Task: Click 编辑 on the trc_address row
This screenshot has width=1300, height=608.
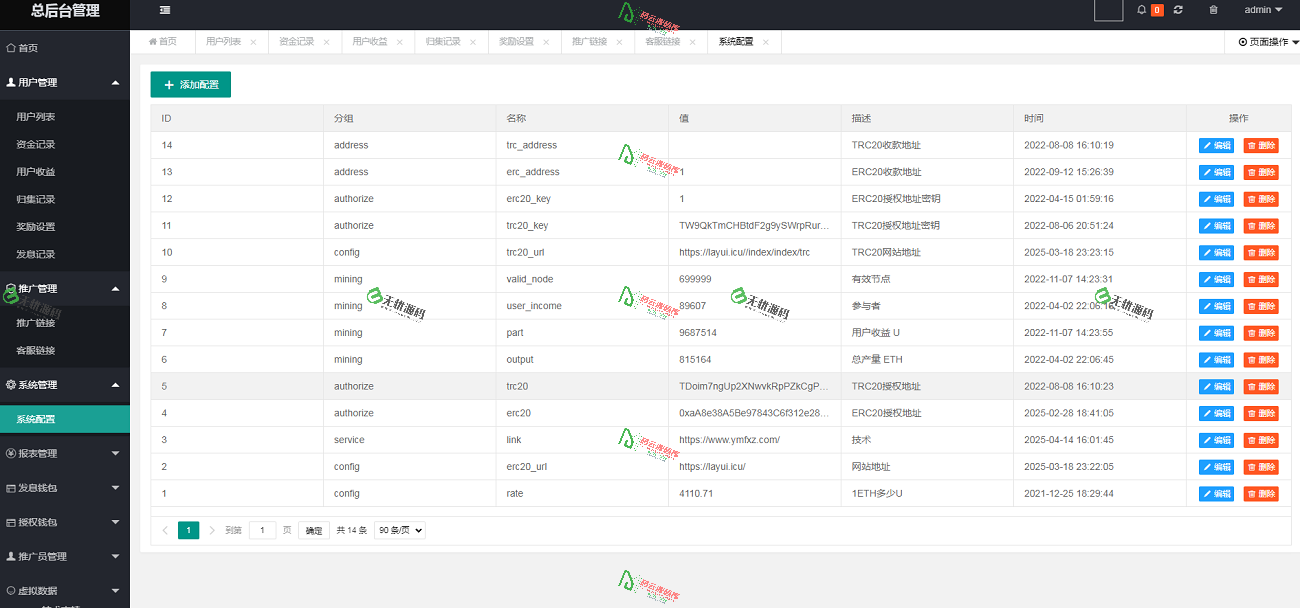Action: coord(1215,145)
